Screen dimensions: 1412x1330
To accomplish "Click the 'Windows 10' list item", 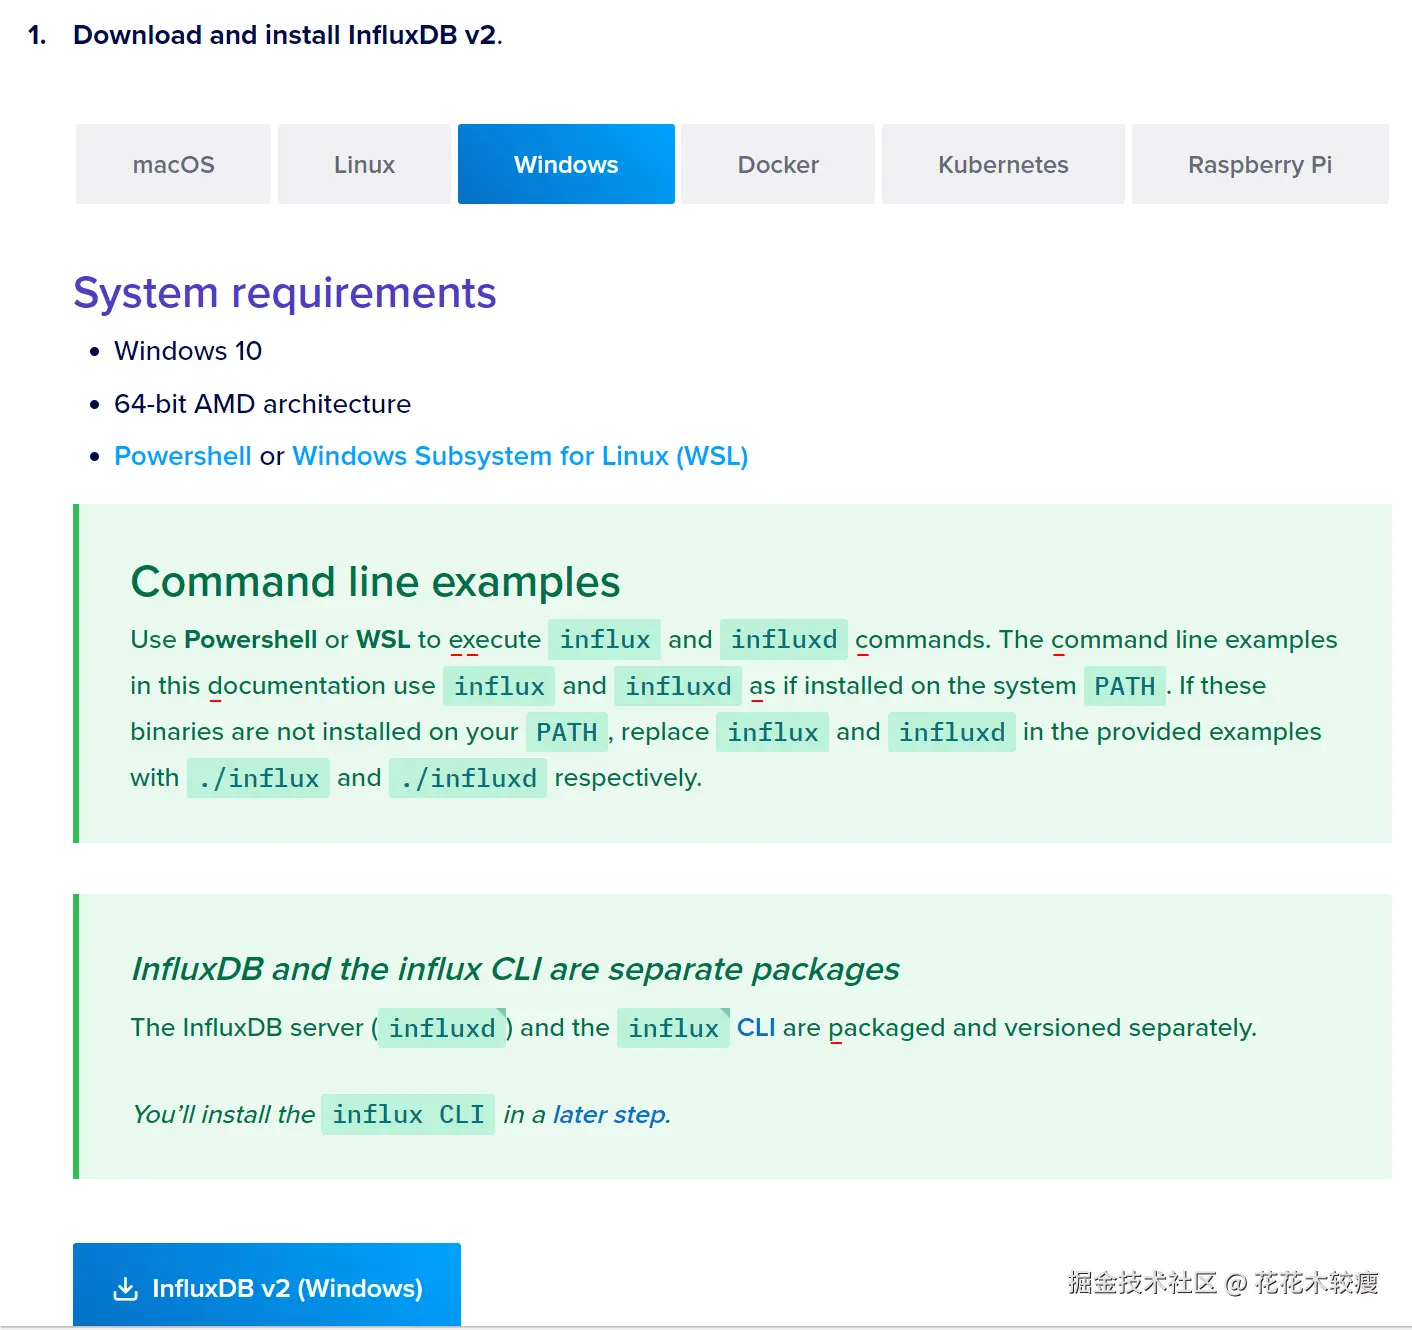I will coord(188,351).
